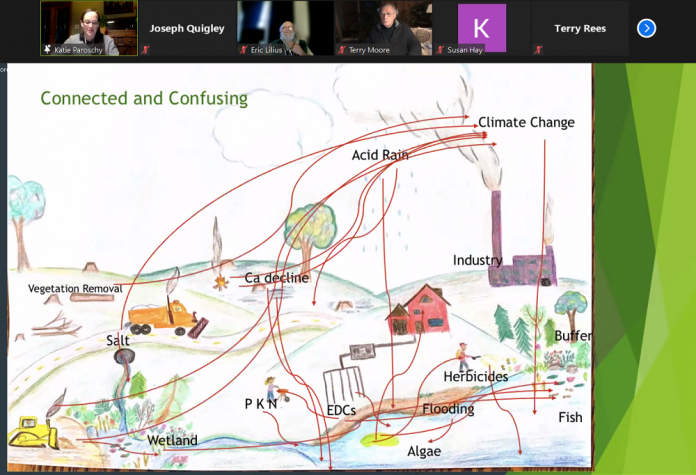Click the 'Wetland' label on slide
Image resolution: width=696 pixels, height=475 pixels.
pos(172,440)
